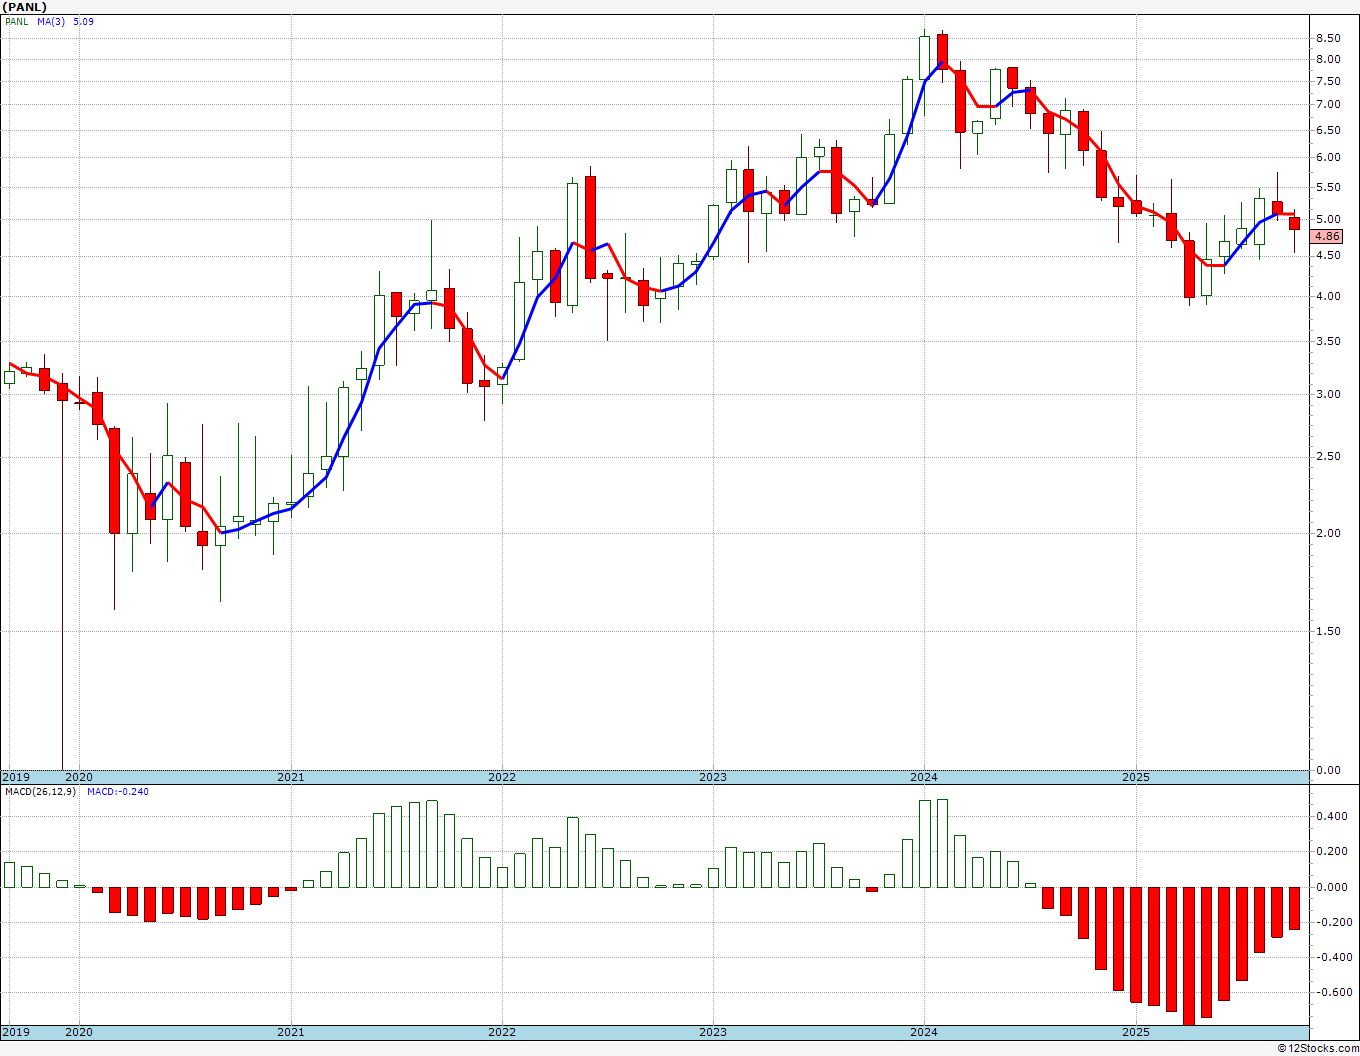
Task: Select the 0.200 MACD axis label
Action: click(1331, 851)
